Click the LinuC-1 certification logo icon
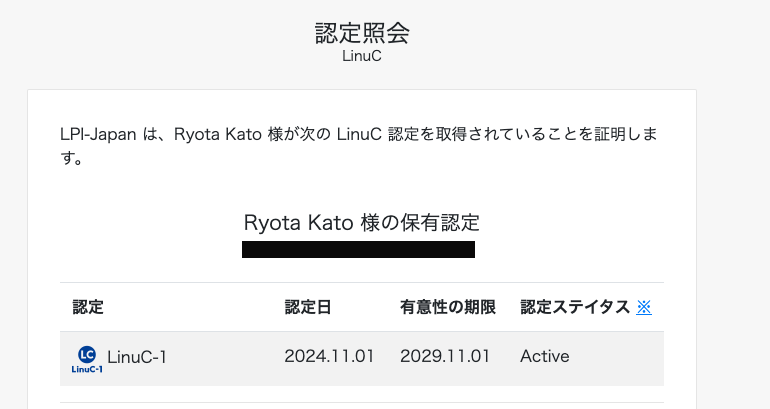 click(x=87, y=358)
